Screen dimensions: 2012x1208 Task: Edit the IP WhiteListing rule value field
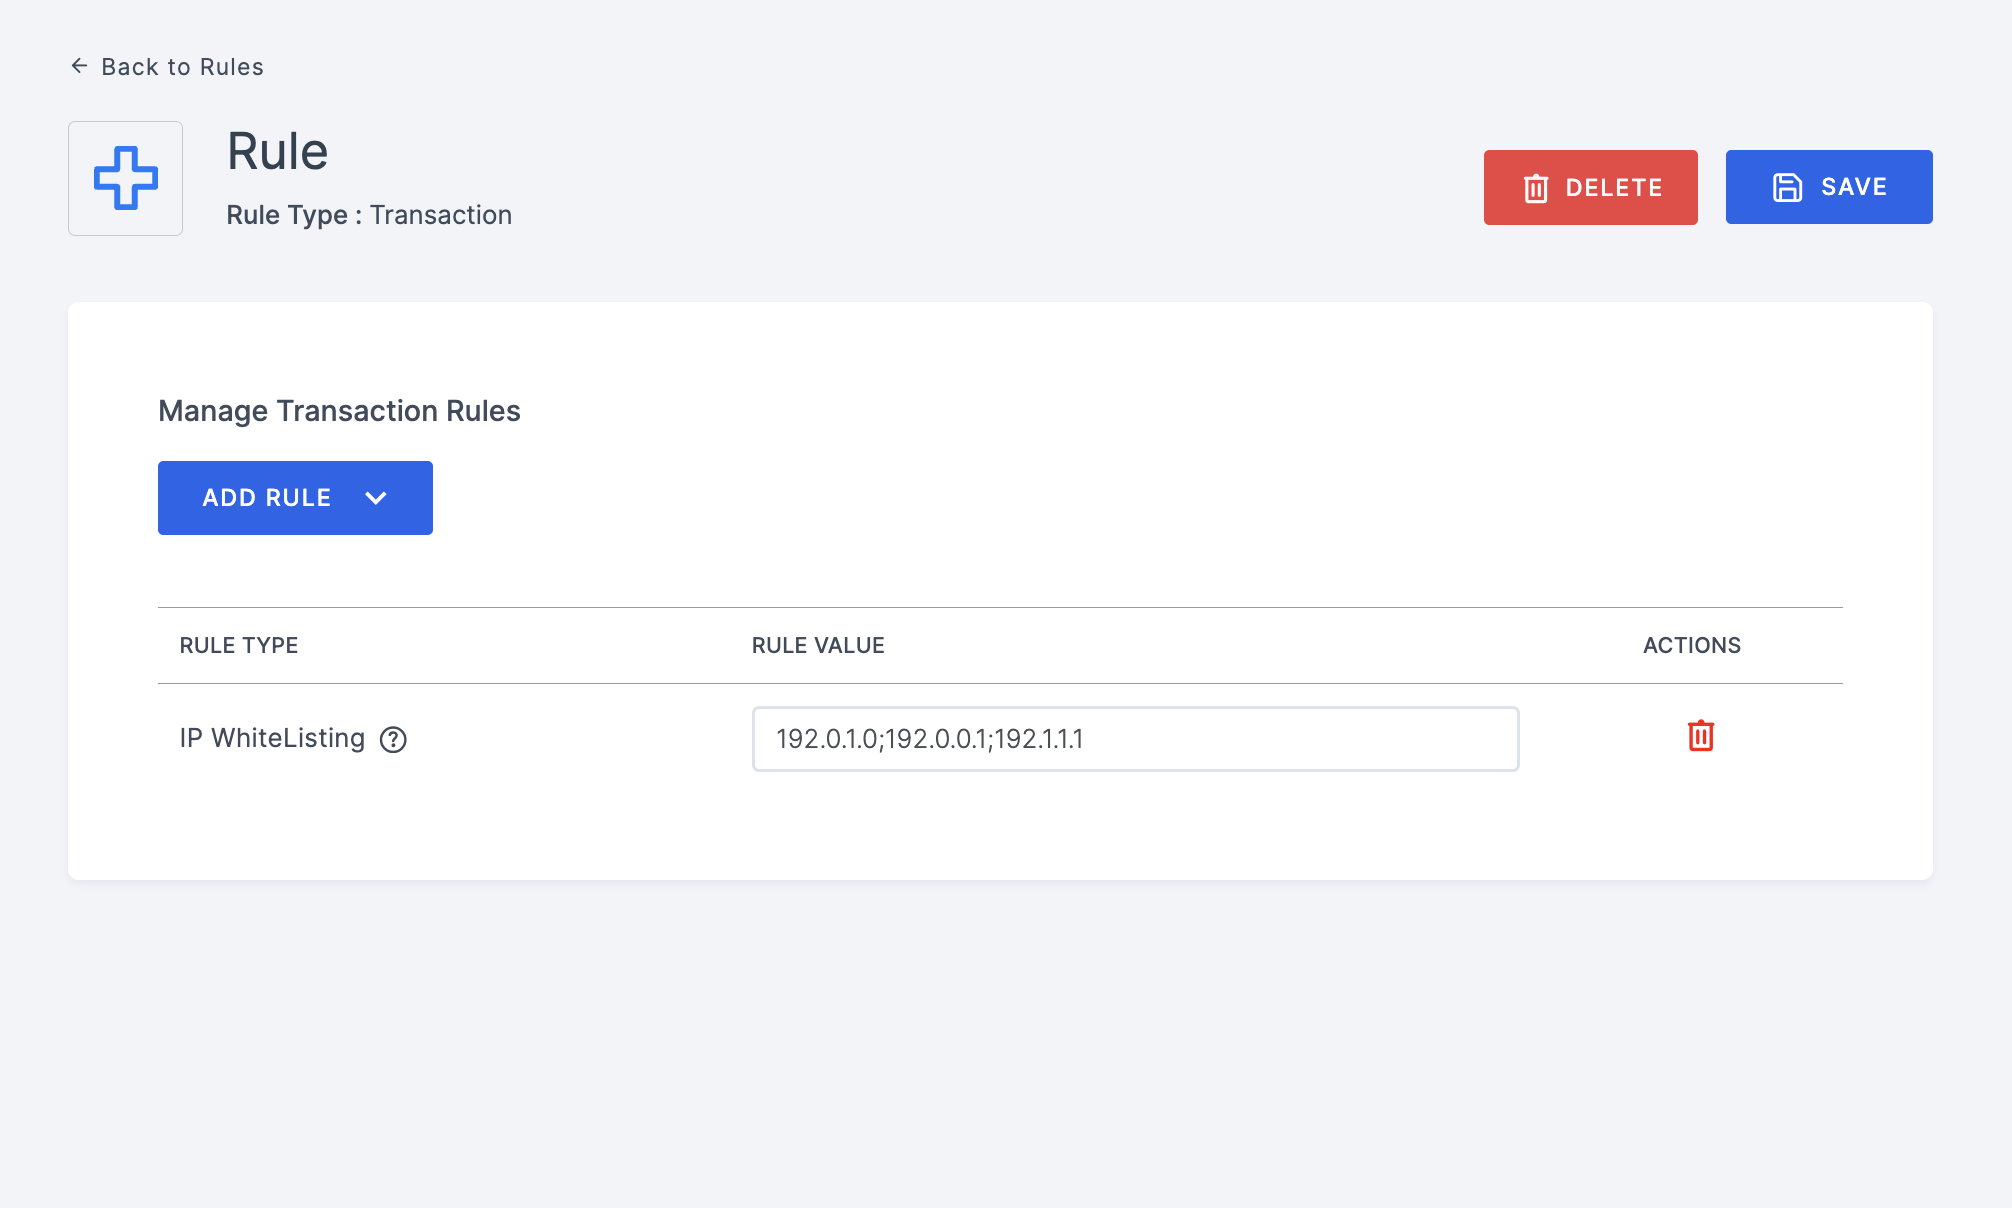[1135, 739]
